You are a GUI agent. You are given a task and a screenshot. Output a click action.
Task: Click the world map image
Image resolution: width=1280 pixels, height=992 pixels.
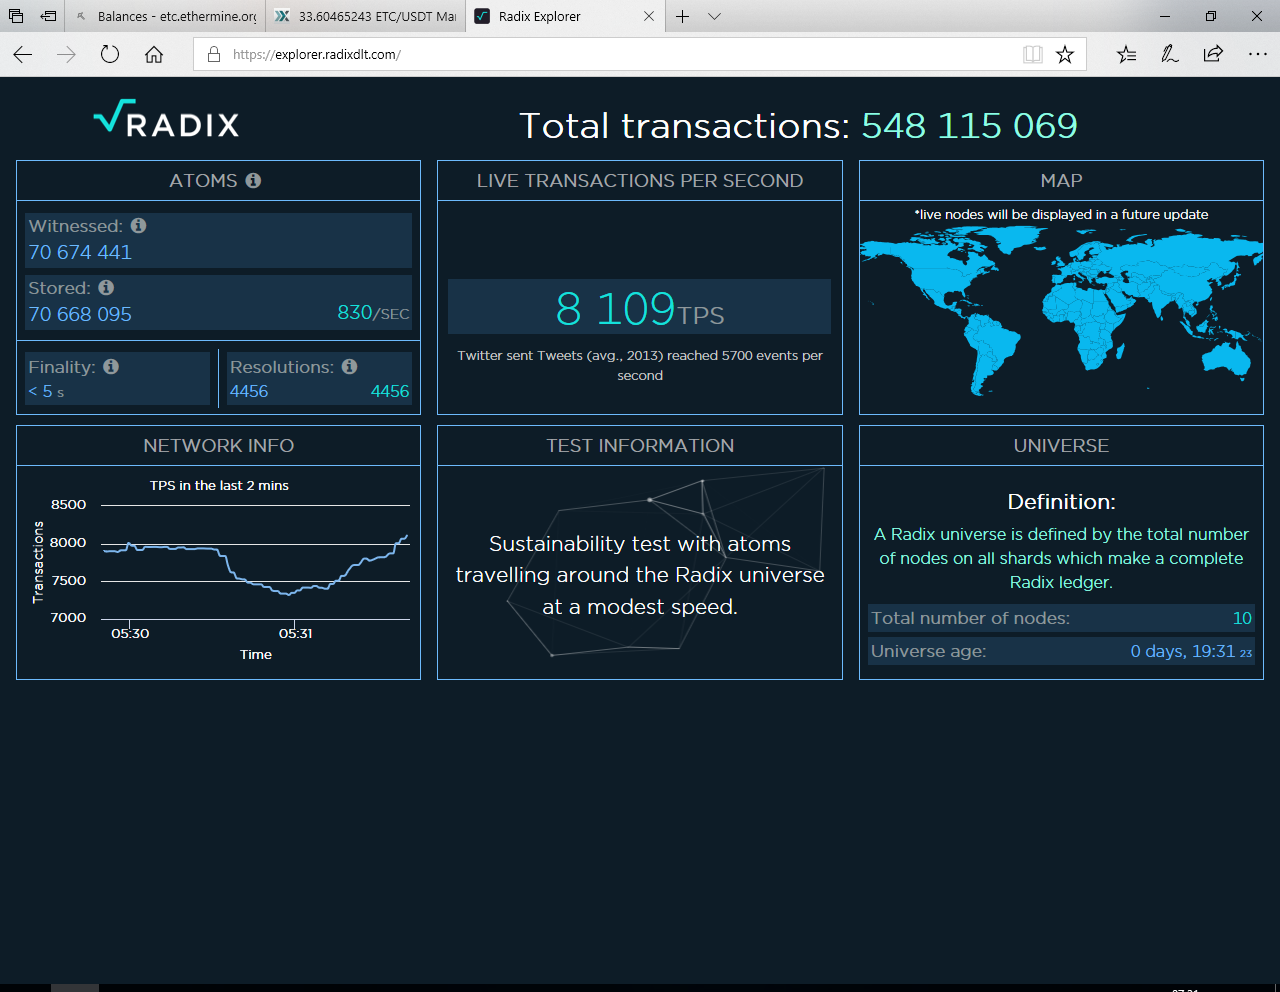coord(1061,310)
